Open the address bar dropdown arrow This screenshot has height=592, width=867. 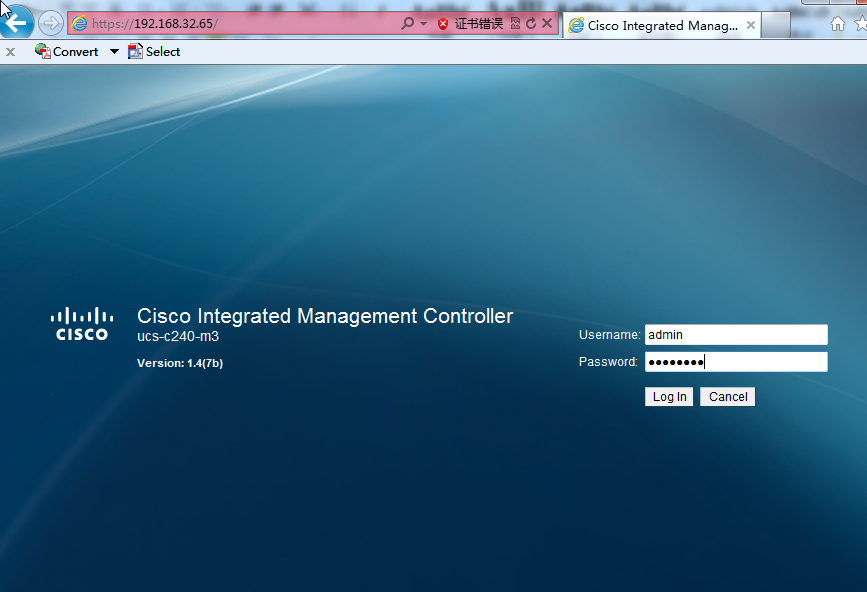click(x=424, y=23)
